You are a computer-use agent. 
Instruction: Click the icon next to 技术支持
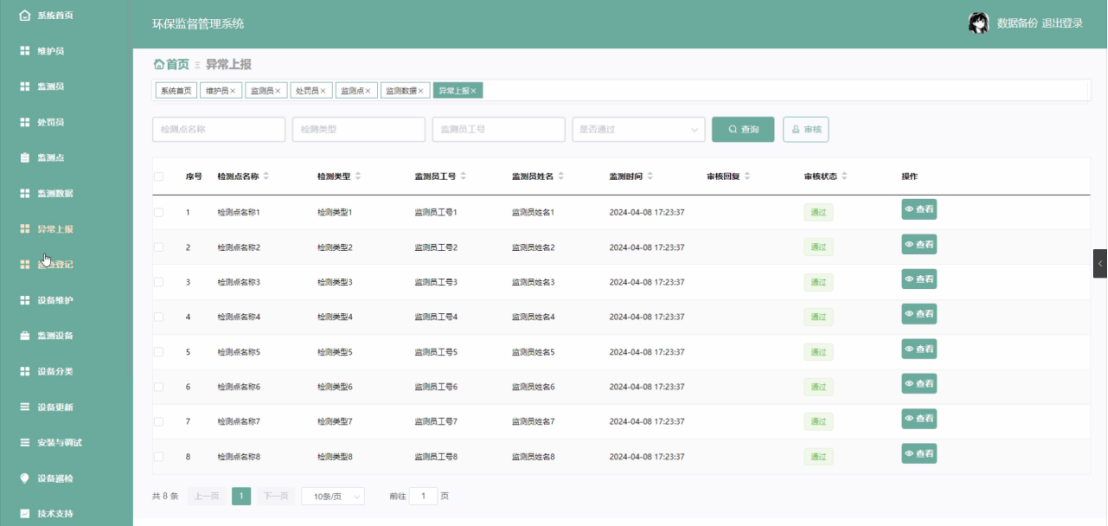(25, 513)
